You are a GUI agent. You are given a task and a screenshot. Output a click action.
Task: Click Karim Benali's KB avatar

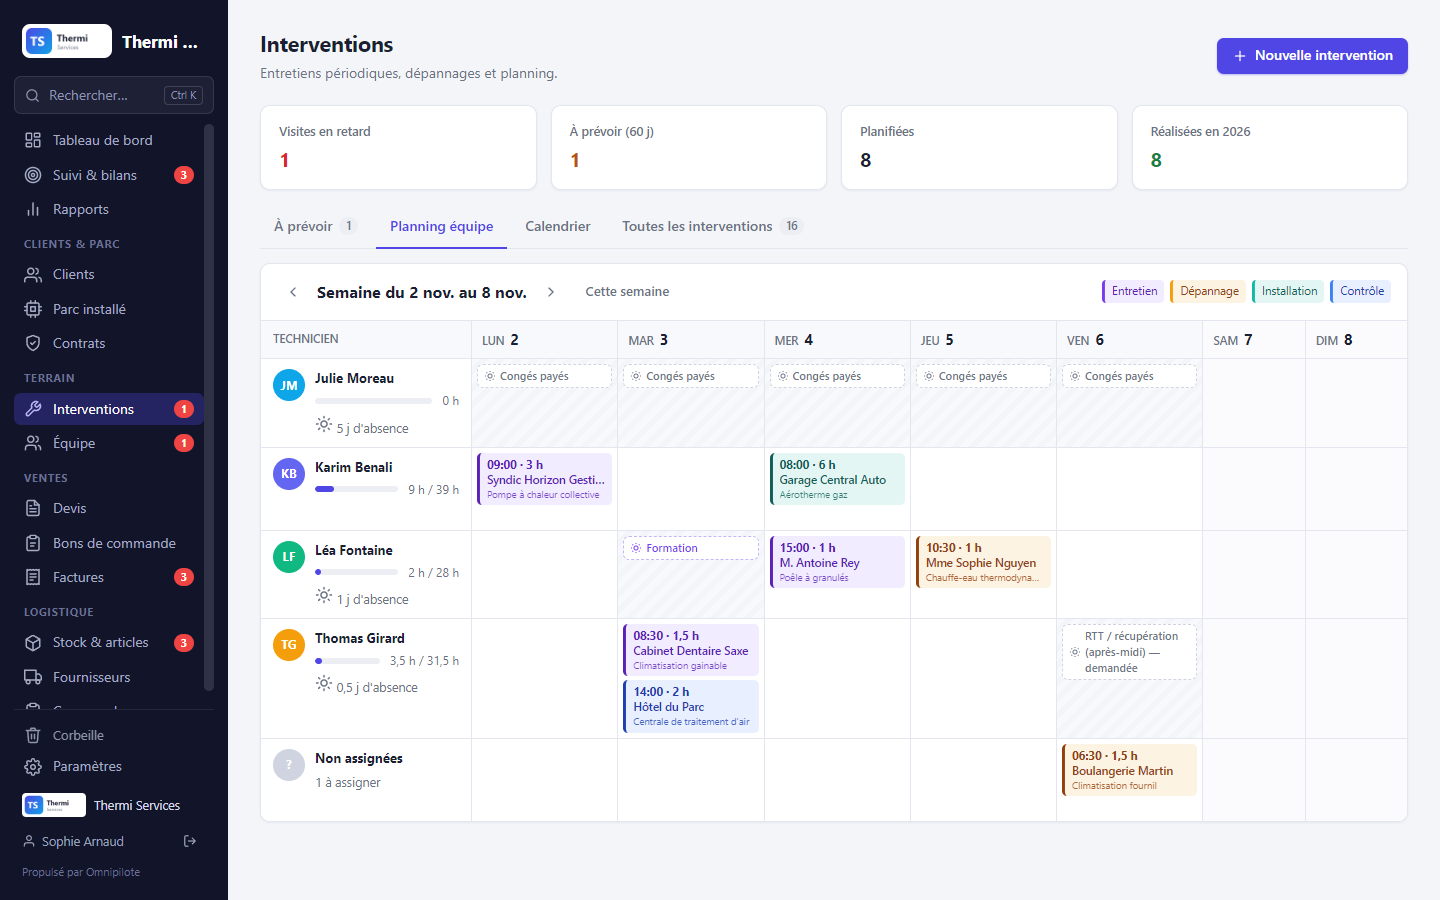[289, 474]
